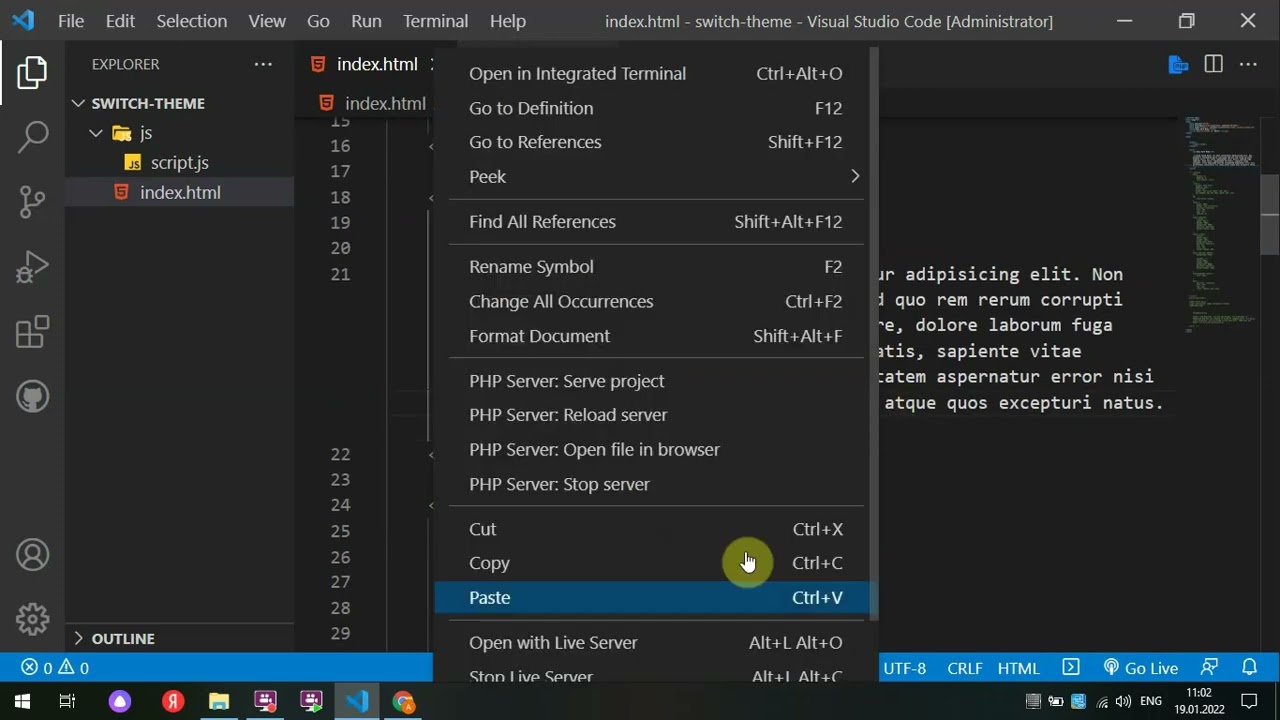Image resolution: width=1280 pixels, height=720 pixels.
Task: Open notifications bell in status bar
Action: pyautogui.click(x=1249, y=667)
